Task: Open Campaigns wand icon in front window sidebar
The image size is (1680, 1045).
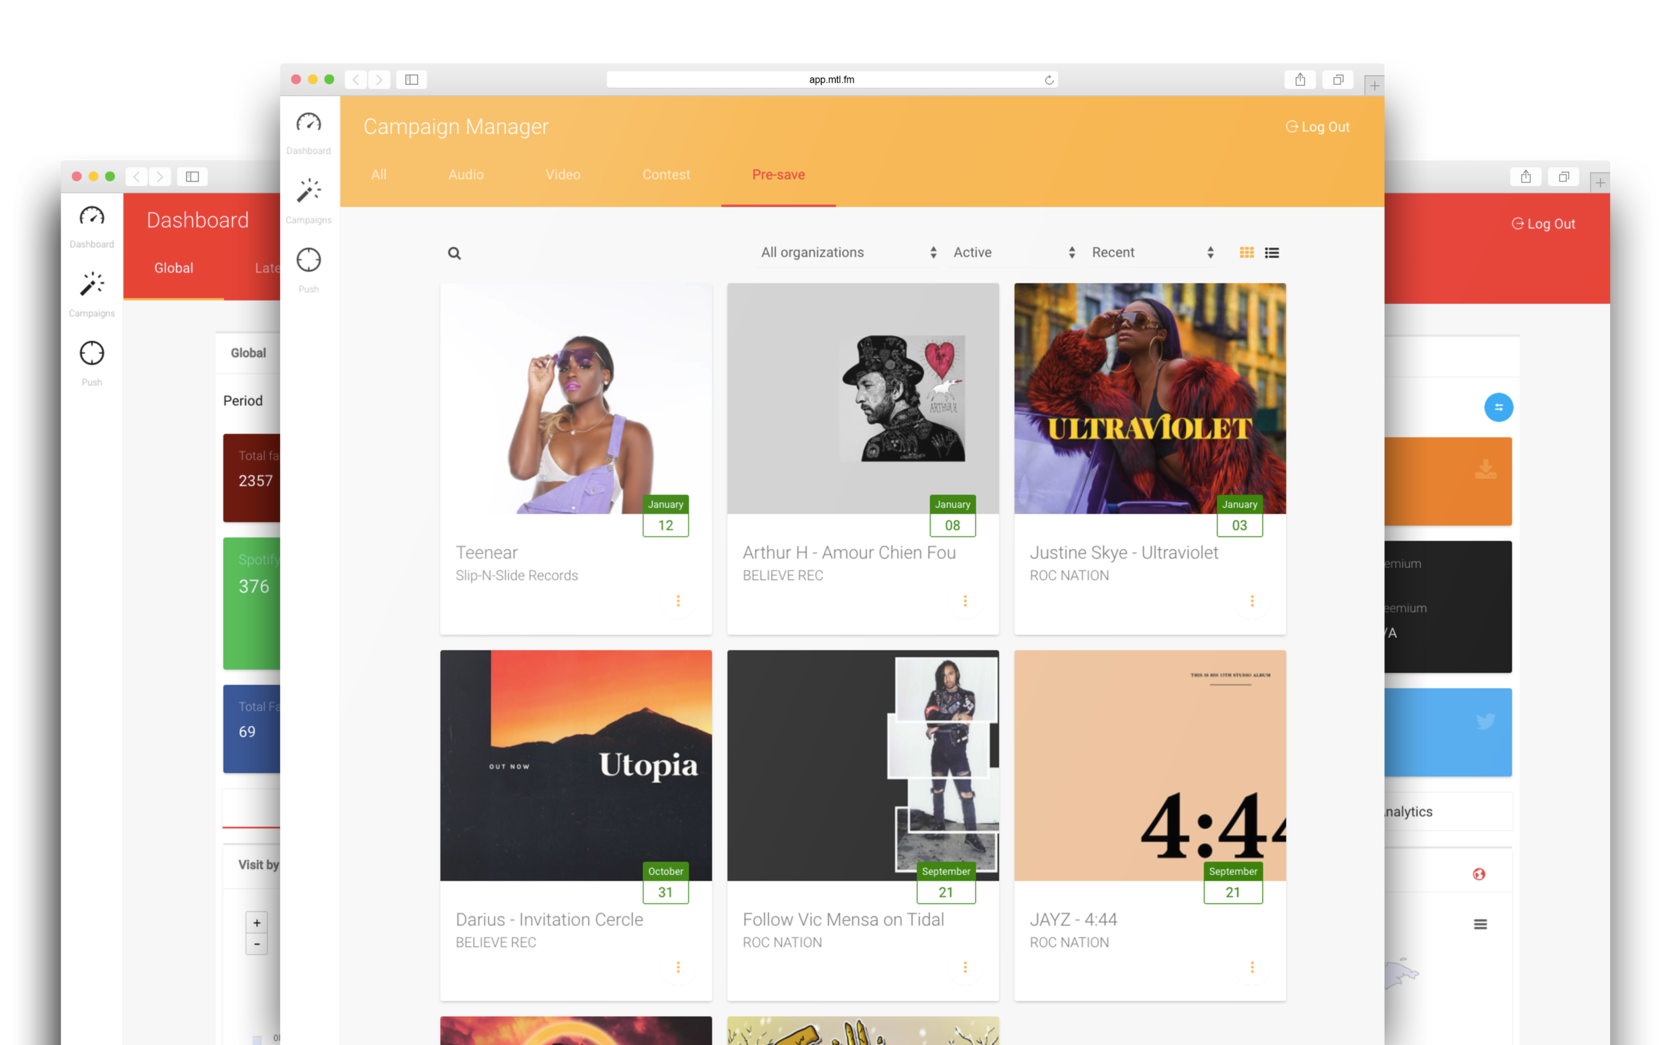Action: click(x=308, y=190)
